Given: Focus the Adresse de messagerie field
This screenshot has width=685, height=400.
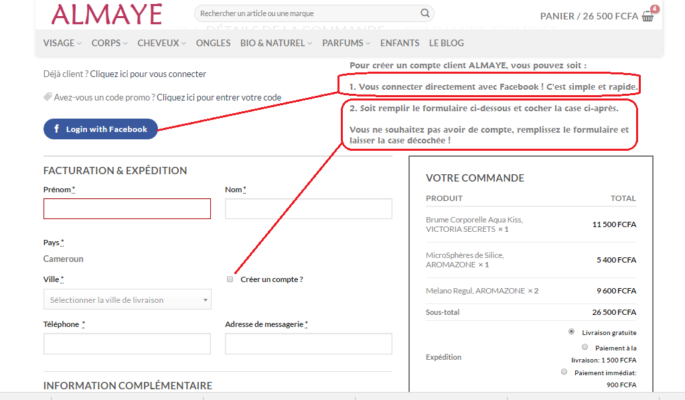Looking at the screenshot, I should click(308, 344).
